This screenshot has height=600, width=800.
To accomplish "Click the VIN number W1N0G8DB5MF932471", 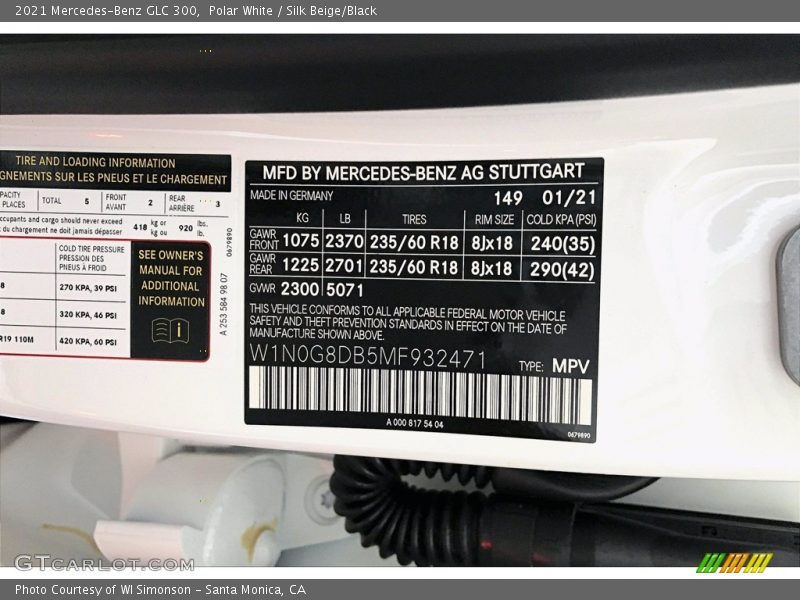I will point(368,359).
